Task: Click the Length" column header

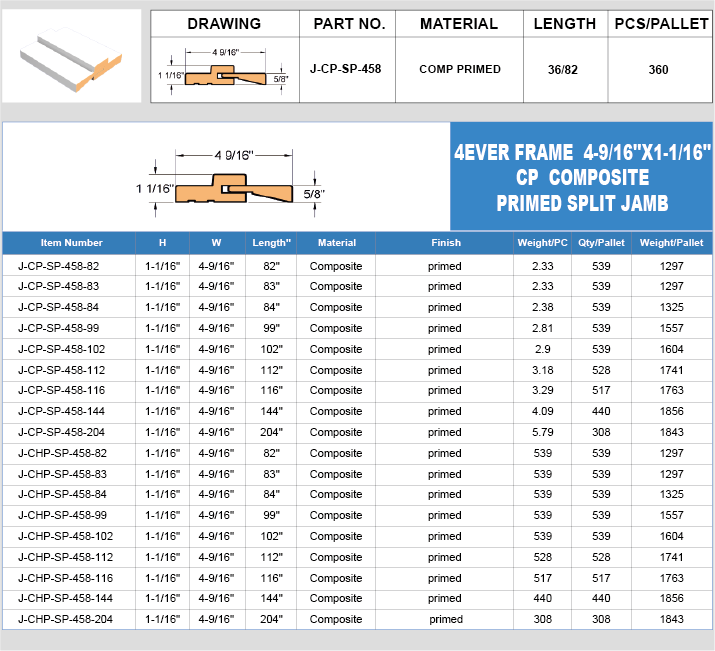Action: click(271, 243)
